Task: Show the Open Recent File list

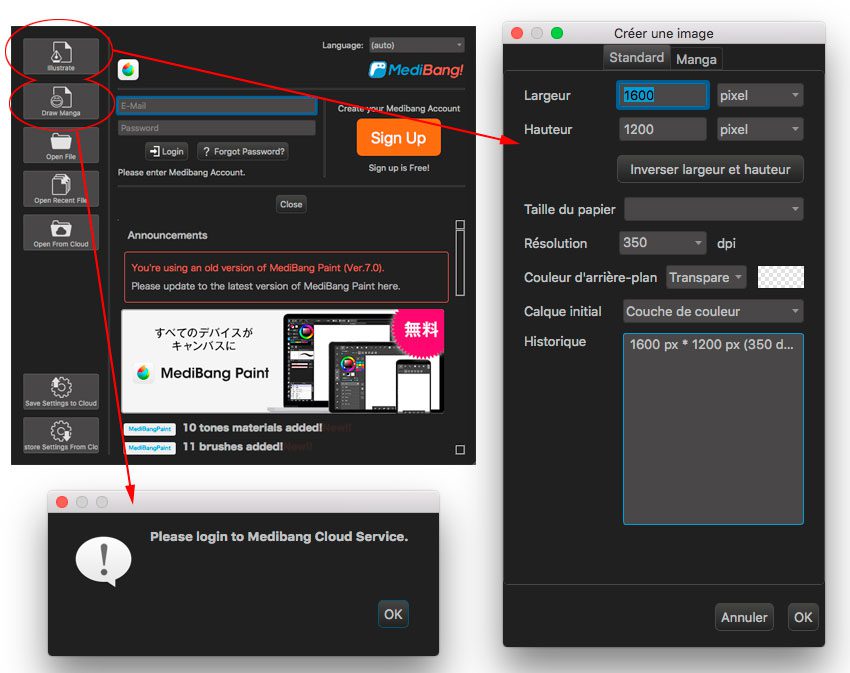Action: click(61, 189)
